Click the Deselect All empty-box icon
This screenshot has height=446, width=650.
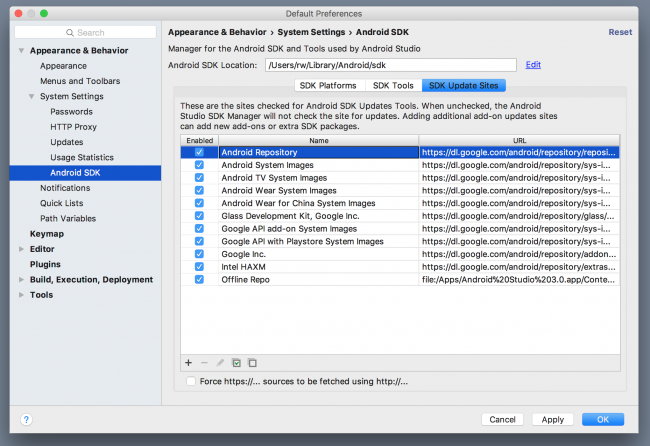coord(252,362)
